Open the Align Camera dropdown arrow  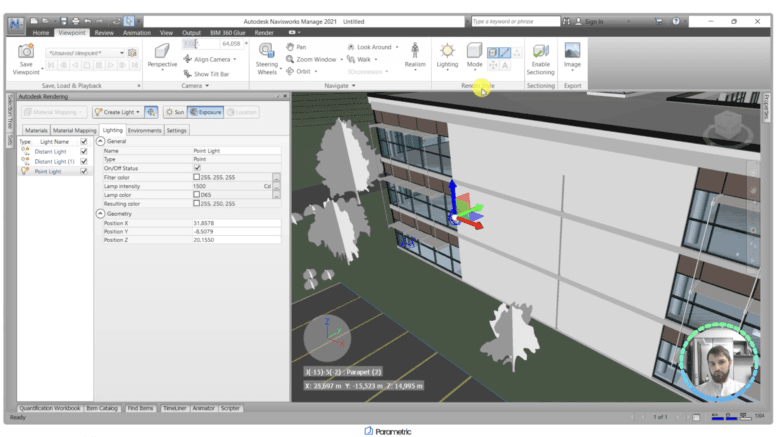click(x=235, y=59)
